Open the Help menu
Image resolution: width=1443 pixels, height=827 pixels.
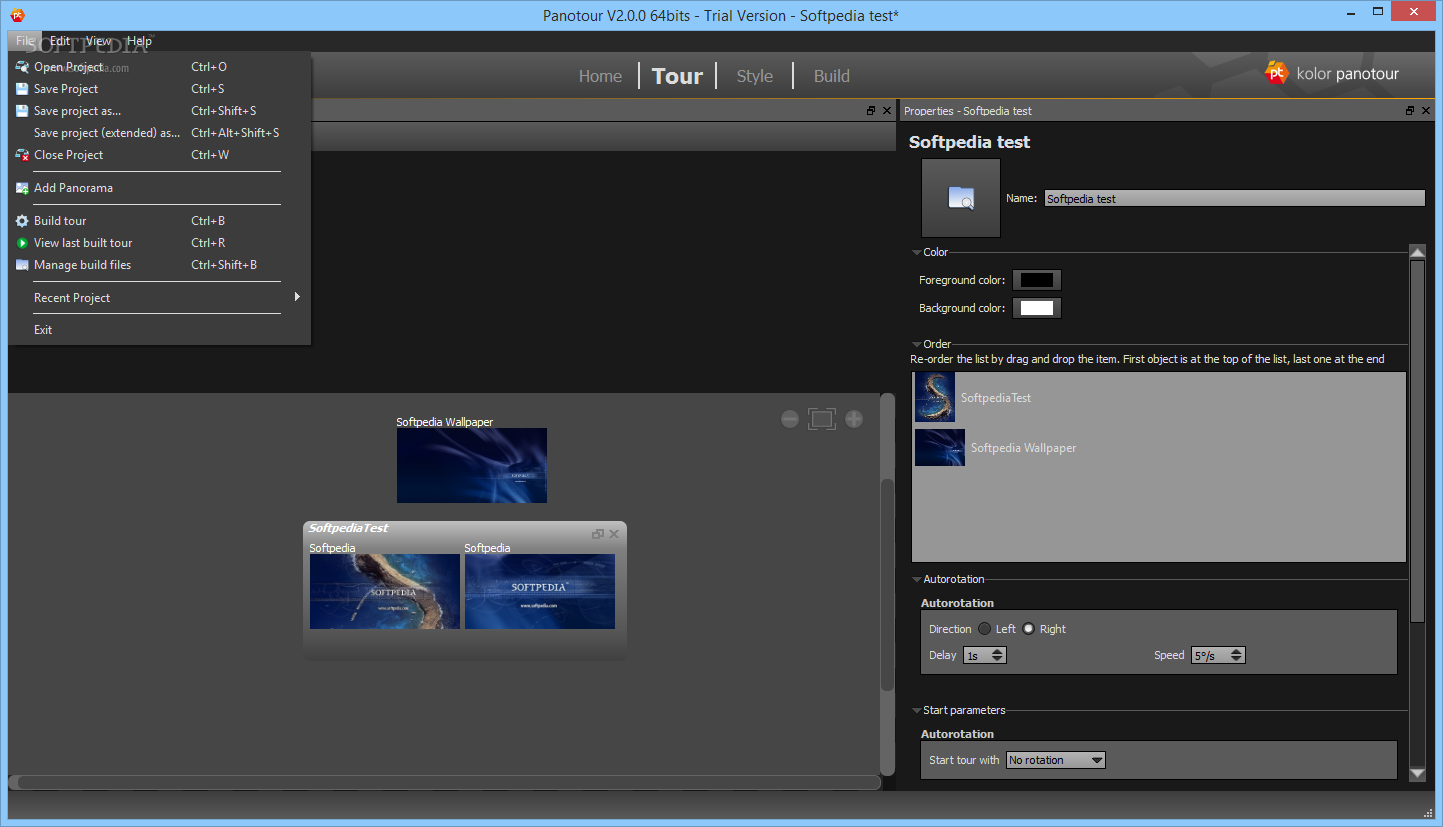140,41
